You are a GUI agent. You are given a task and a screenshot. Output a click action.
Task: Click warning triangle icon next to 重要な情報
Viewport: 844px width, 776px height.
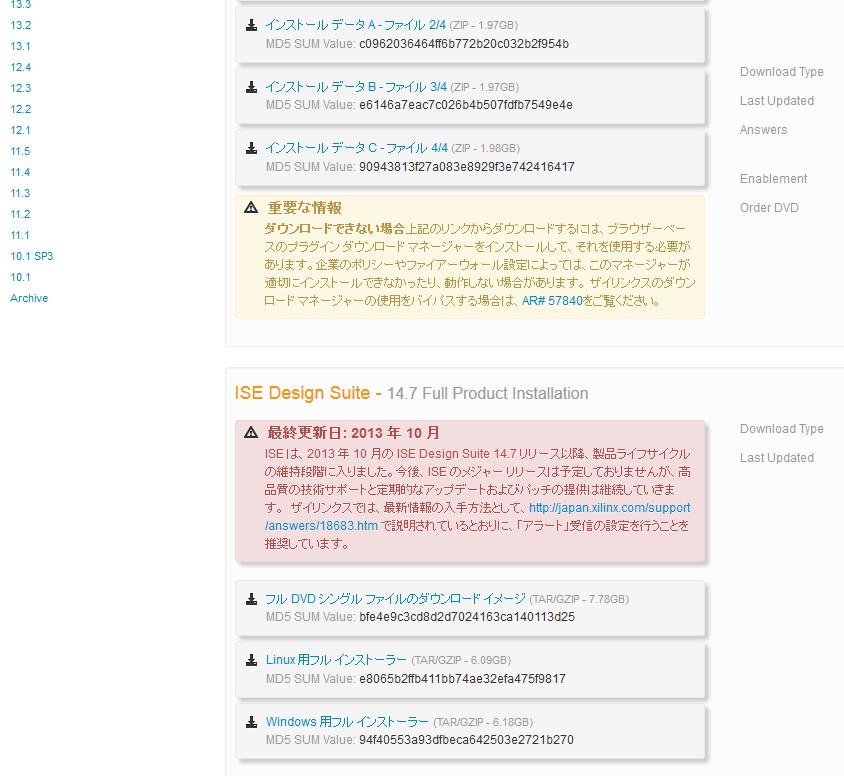pyautogui.click(x=251, y=208)
